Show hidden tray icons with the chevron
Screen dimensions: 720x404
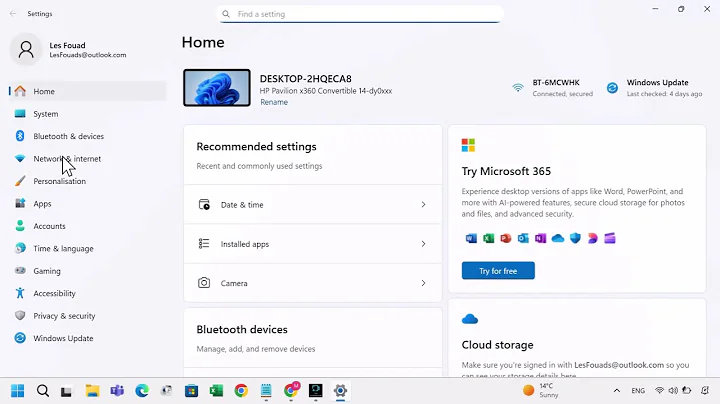(617, 391)
